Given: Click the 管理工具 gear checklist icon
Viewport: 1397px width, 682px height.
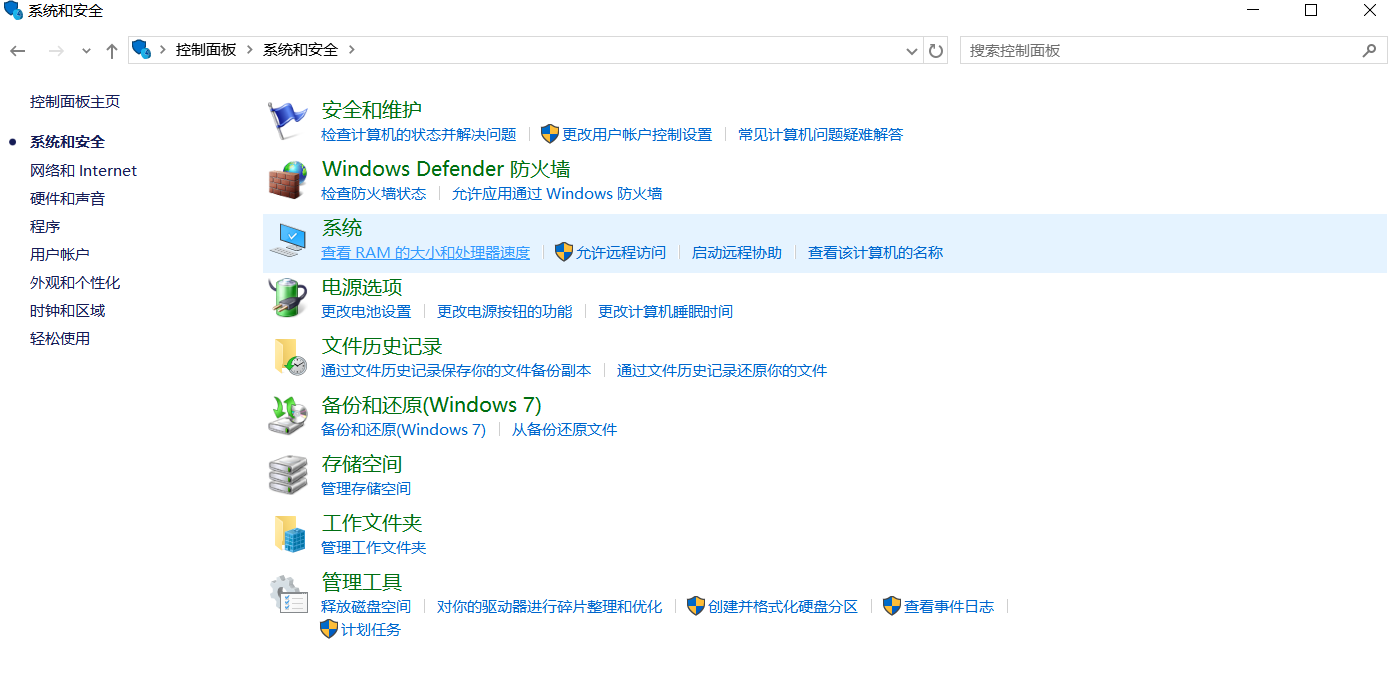Looking at the screenshot, I should point(288,593).
